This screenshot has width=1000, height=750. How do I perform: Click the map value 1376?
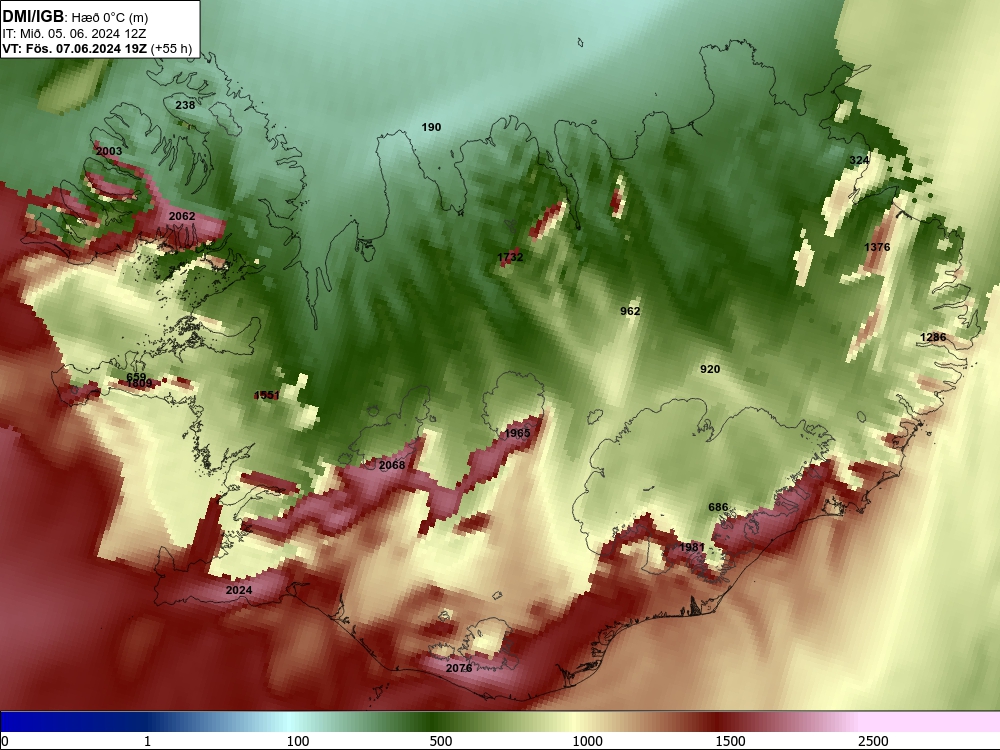877,247
